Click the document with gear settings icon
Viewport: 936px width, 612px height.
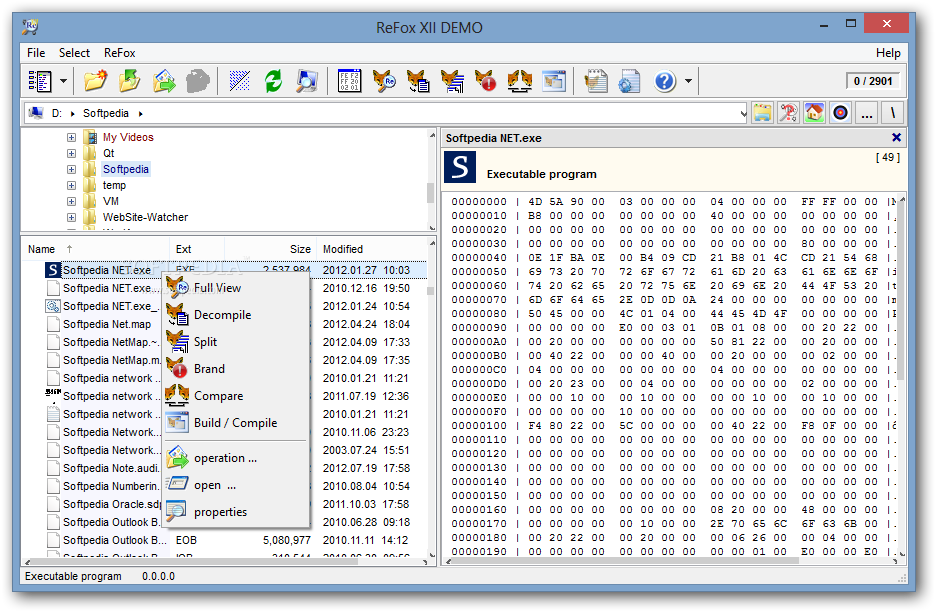[x=629, y=81]
